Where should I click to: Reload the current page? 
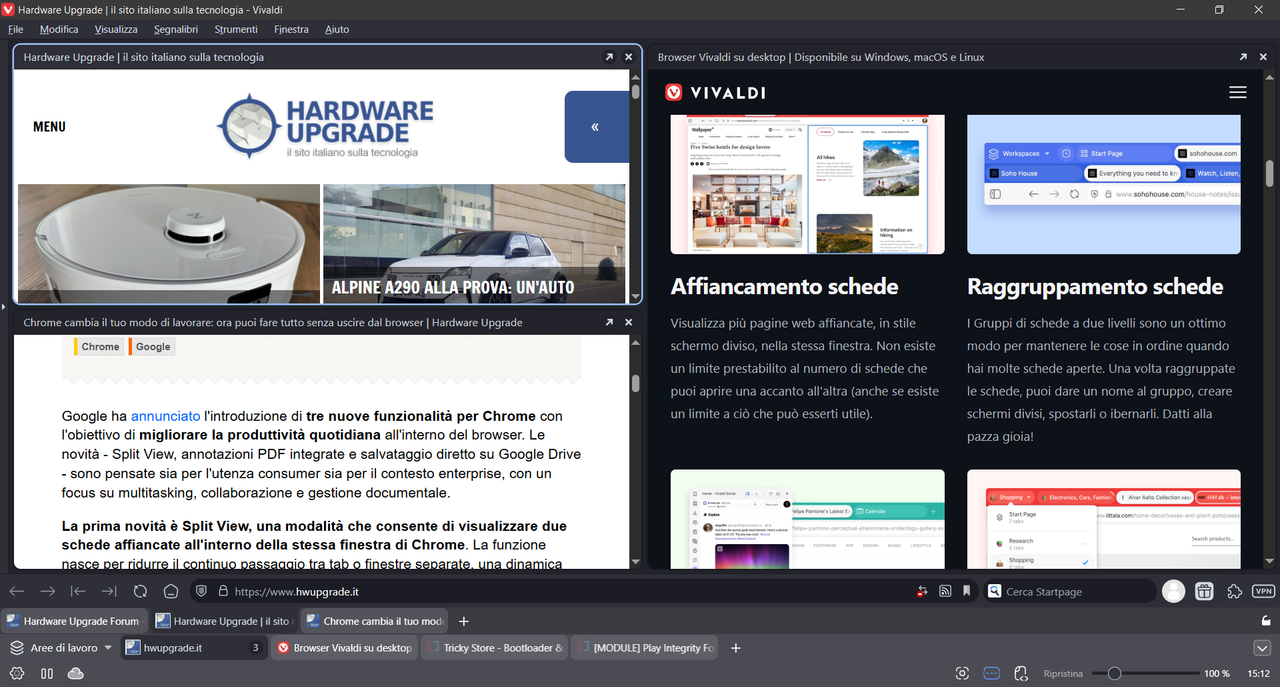tap(140, 591)
